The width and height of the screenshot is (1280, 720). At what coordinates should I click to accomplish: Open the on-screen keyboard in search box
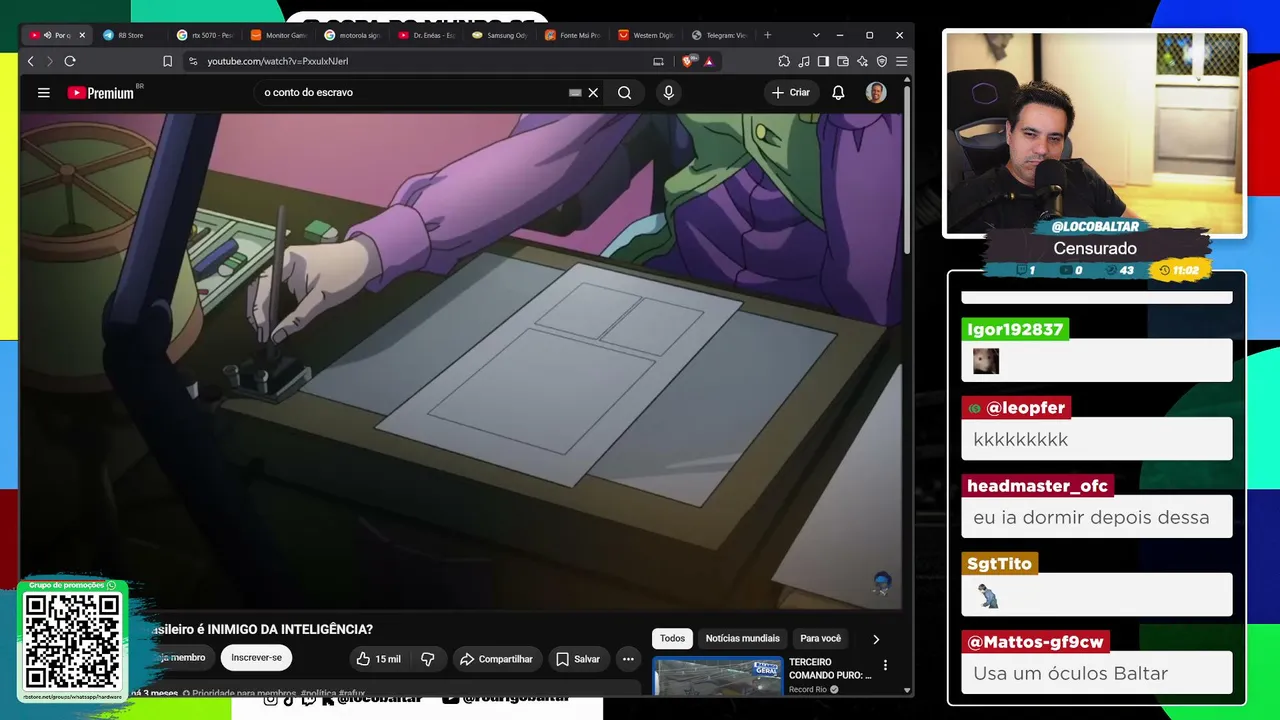point(575,93)
